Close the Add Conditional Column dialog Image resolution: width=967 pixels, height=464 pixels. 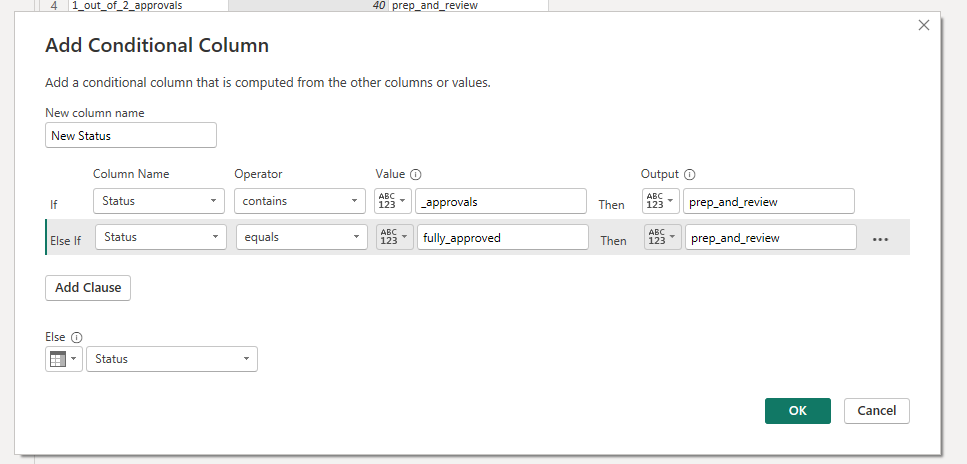(923, 25)
